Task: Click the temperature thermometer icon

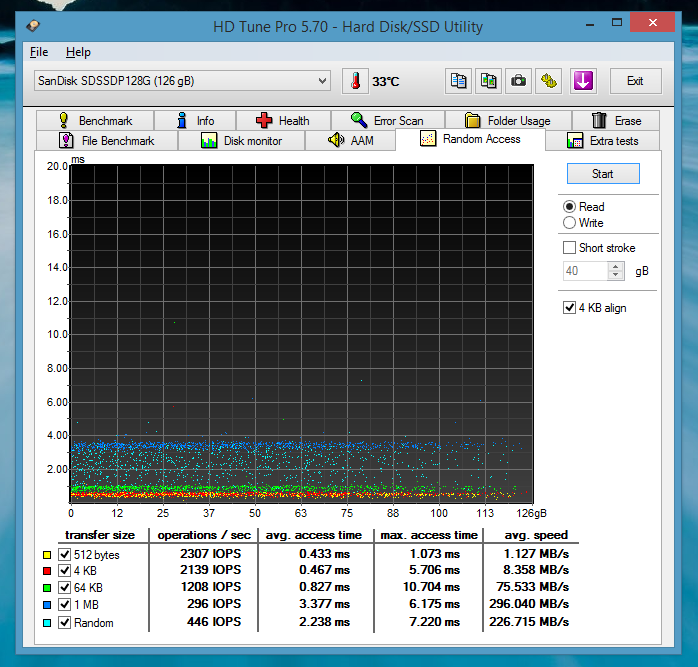Action: click(x=355, y=81)
